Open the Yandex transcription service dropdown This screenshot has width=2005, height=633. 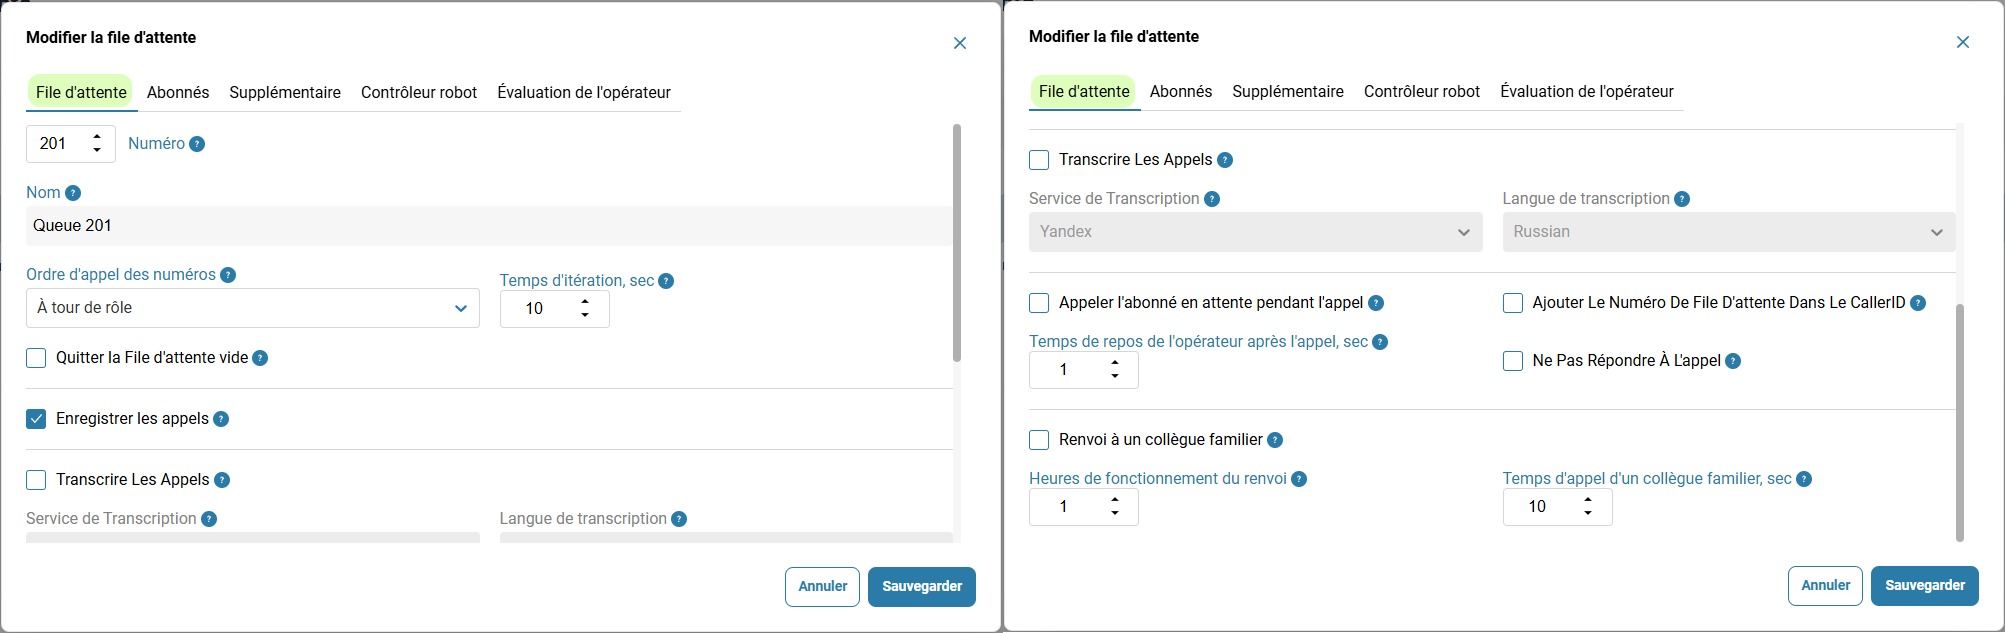point(1255,232)
